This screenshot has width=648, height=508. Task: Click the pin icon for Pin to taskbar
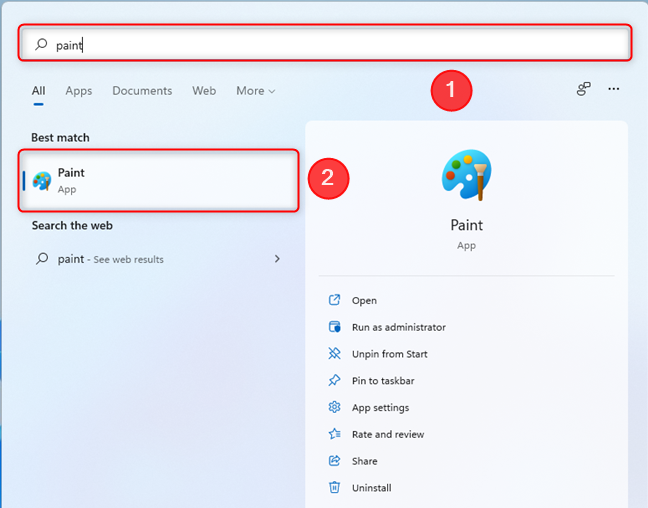pos(334,380)
